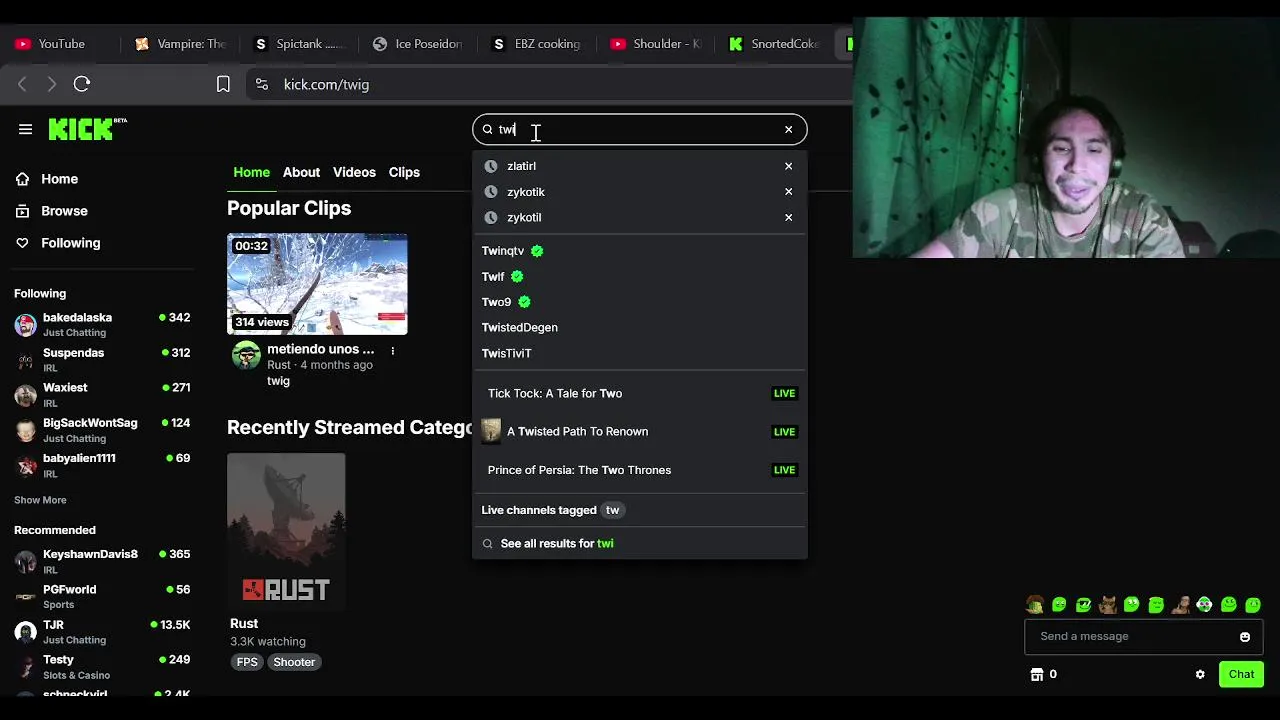Open the hamburger sidebar menu
This screenshot has width=1280, height=720.
pos(25,129)
